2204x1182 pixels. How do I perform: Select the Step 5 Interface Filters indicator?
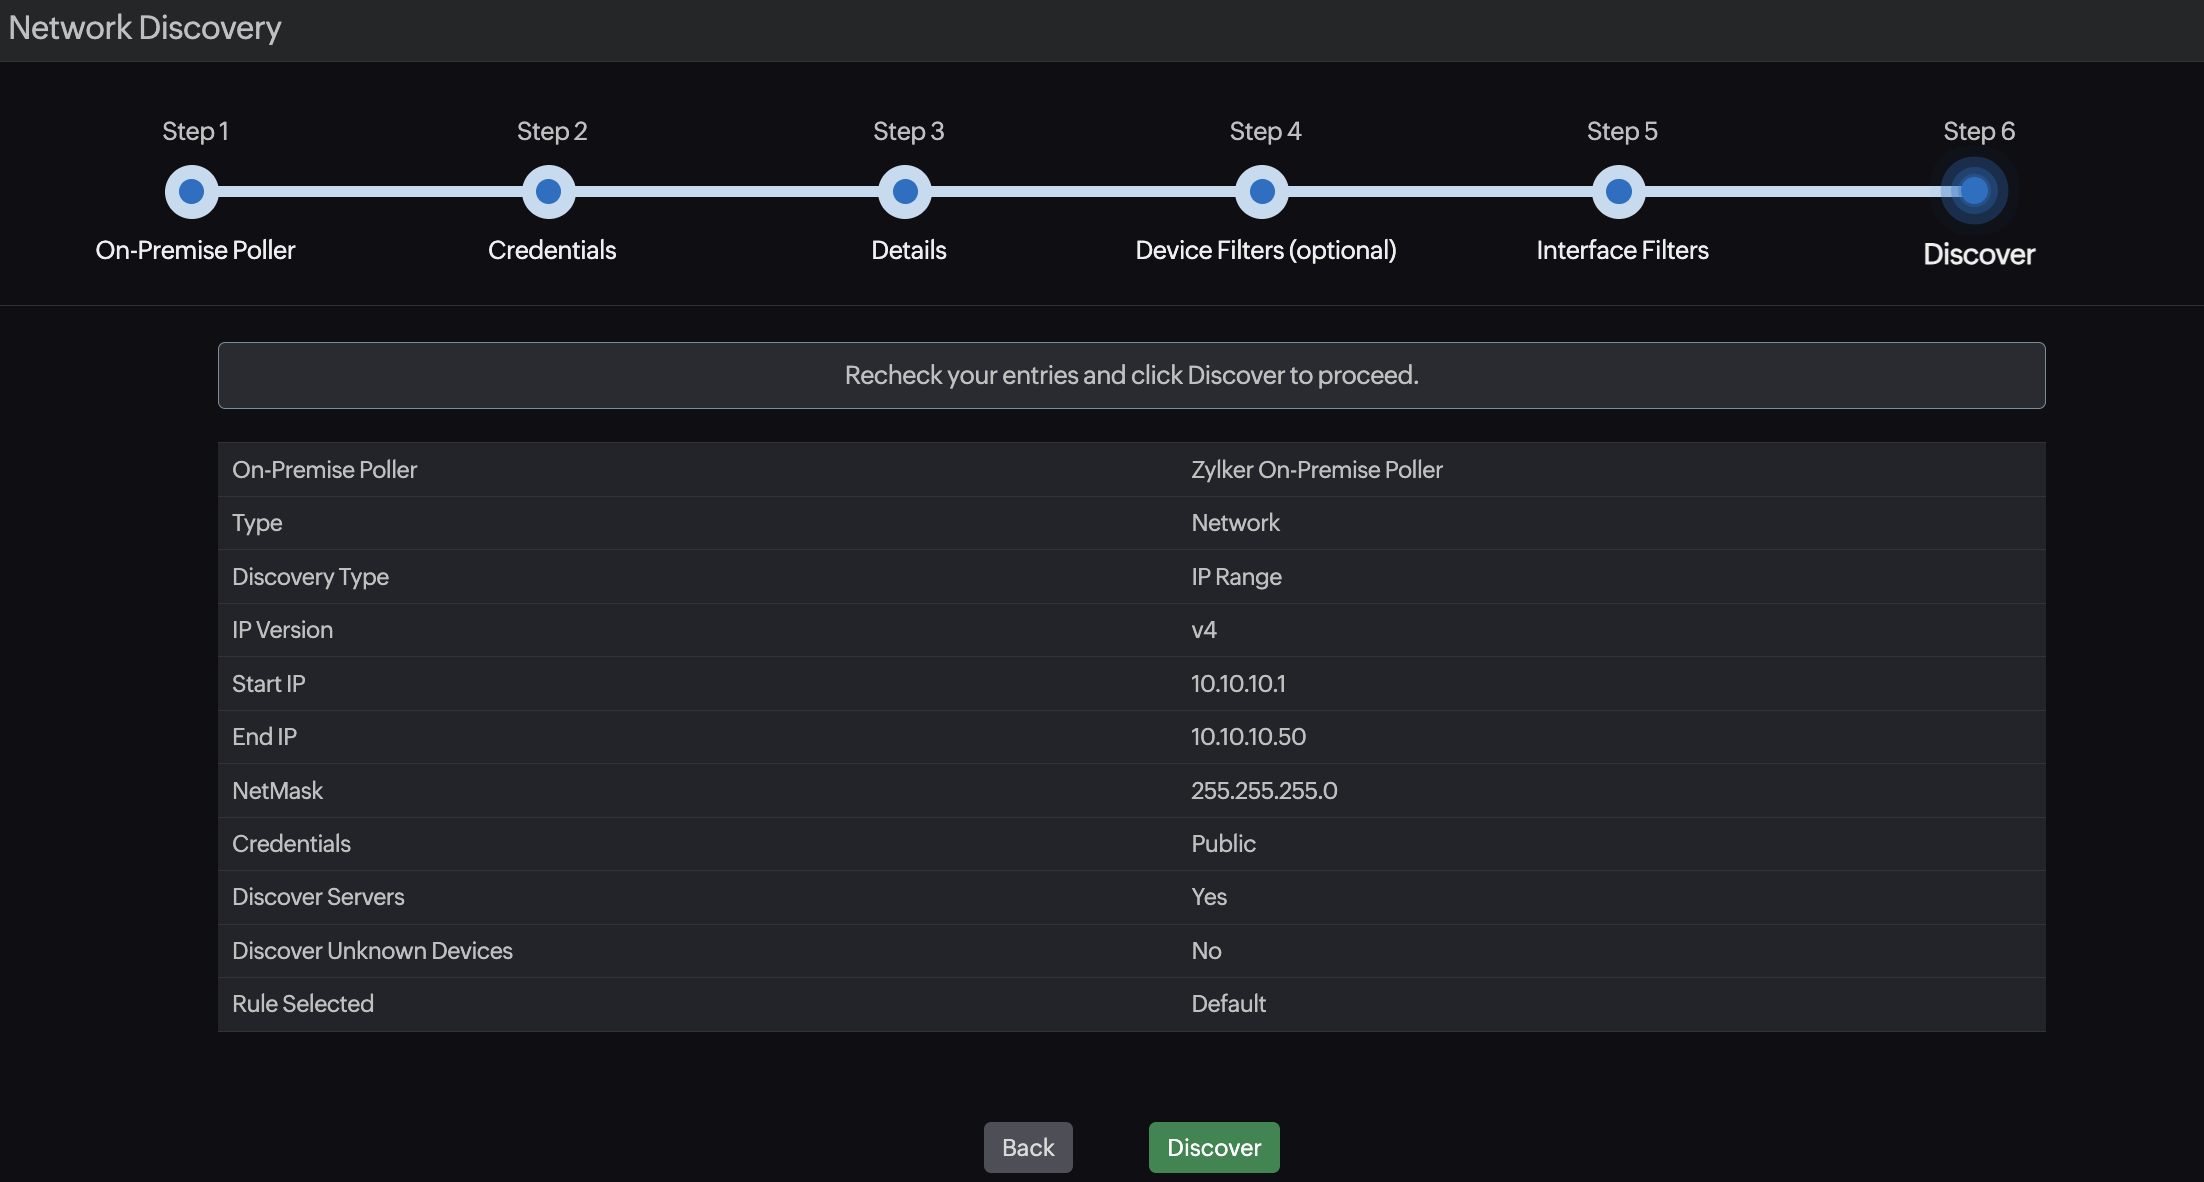(1618, 190)
